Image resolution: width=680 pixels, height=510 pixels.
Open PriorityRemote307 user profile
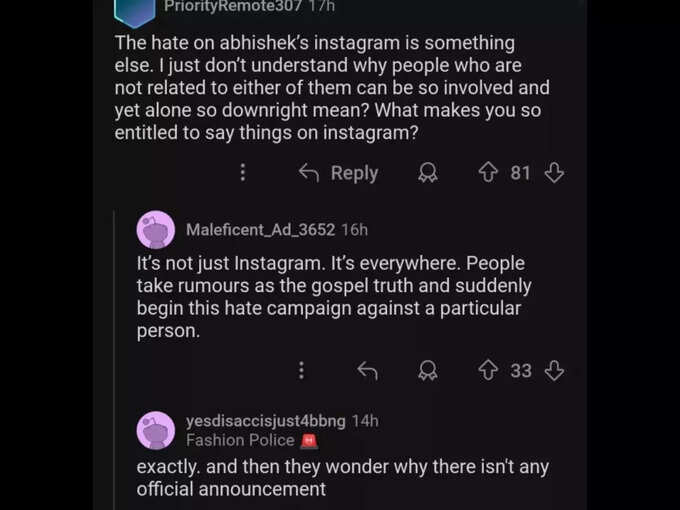232,6
